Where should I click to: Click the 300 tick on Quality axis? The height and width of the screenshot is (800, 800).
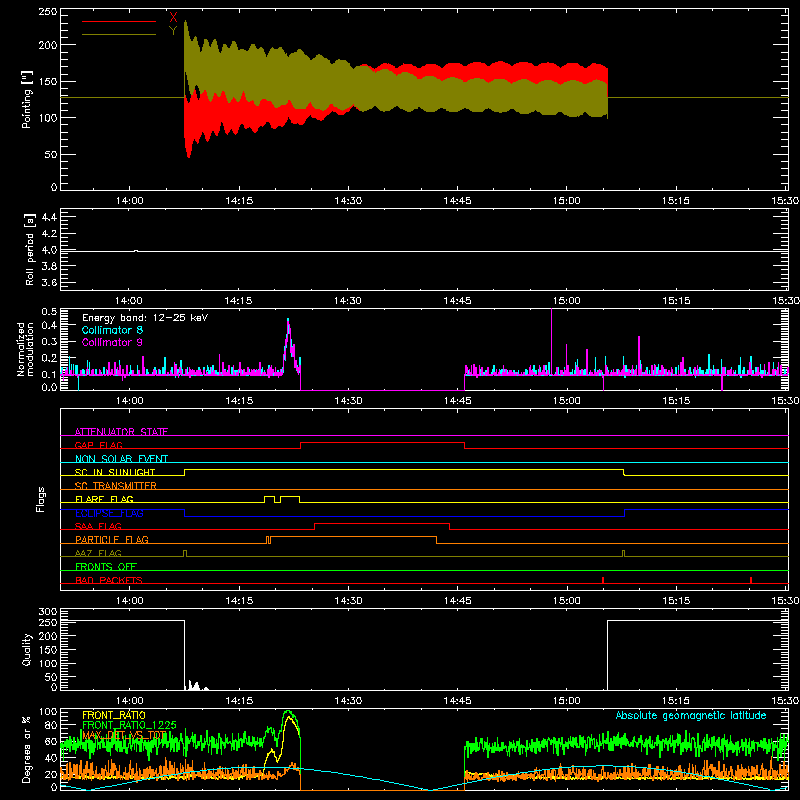pyautogui.click(x=48, y=612)
